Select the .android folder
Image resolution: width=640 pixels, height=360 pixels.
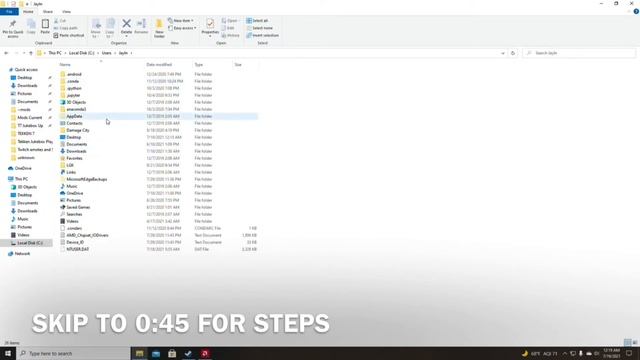(74, 74)
